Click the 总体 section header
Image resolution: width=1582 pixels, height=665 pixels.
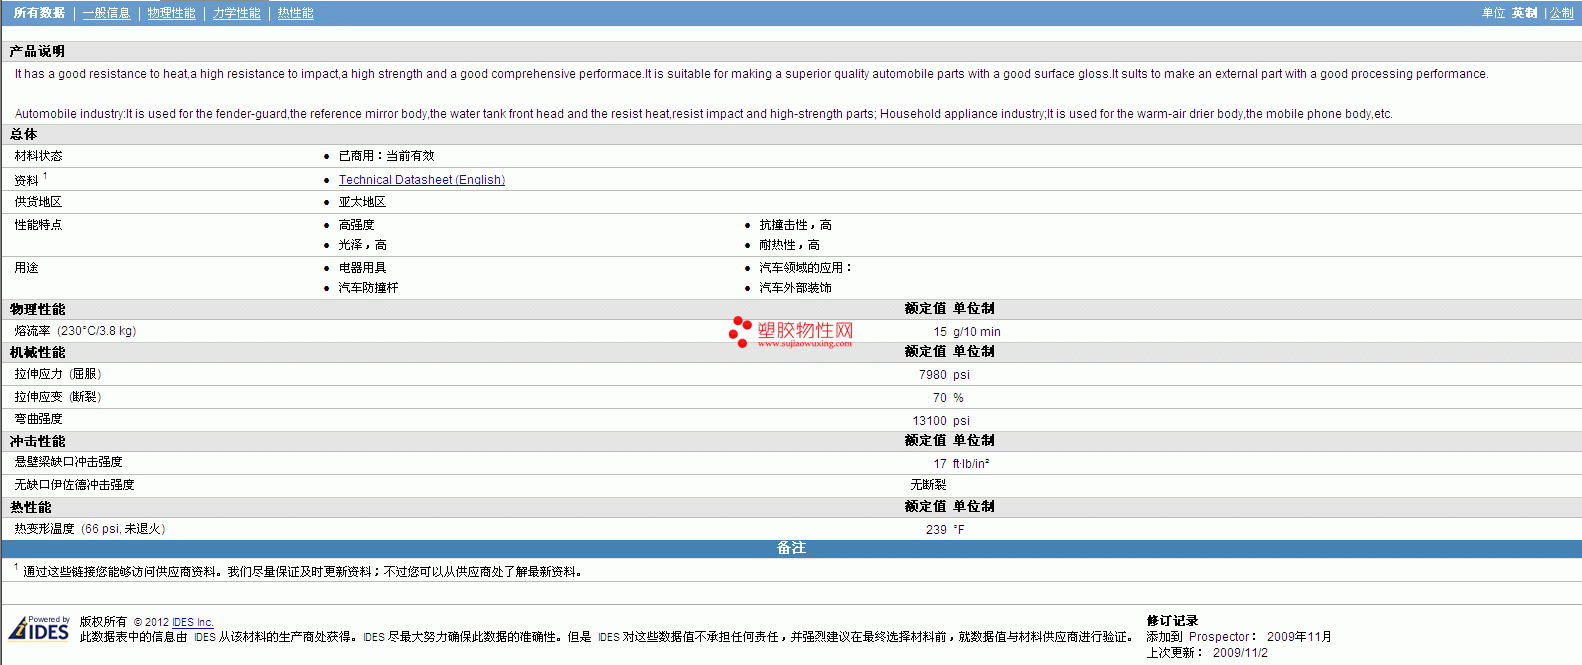coord(23,134)
